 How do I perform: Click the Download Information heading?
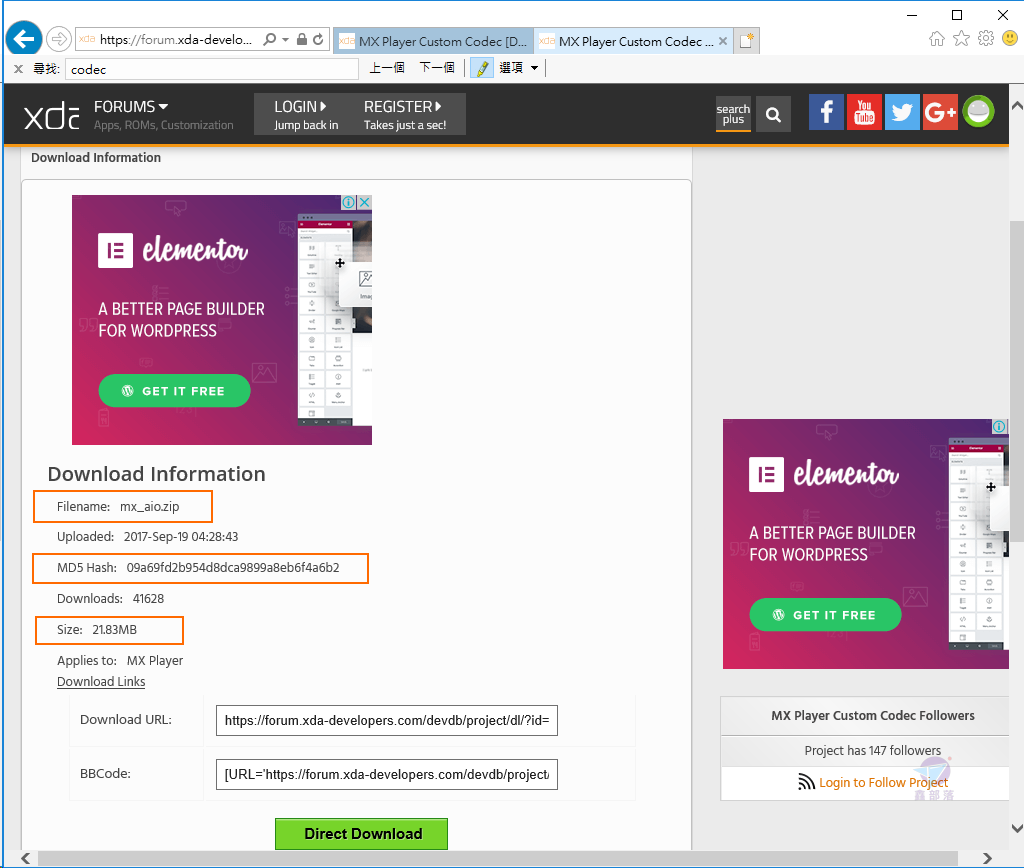[x=157, y=474]
